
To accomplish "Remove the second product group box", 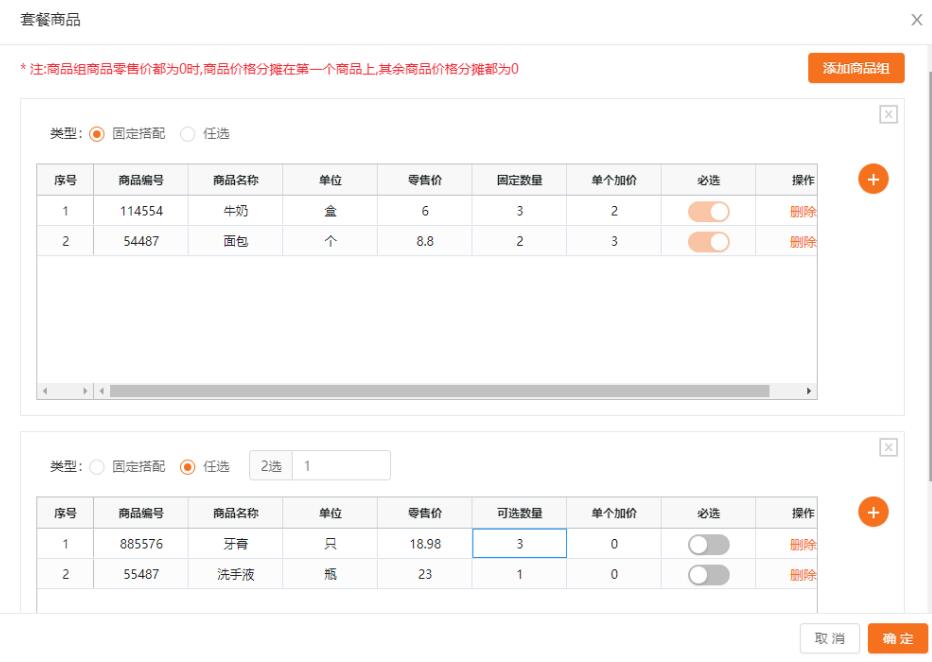I will click(888, 447).
